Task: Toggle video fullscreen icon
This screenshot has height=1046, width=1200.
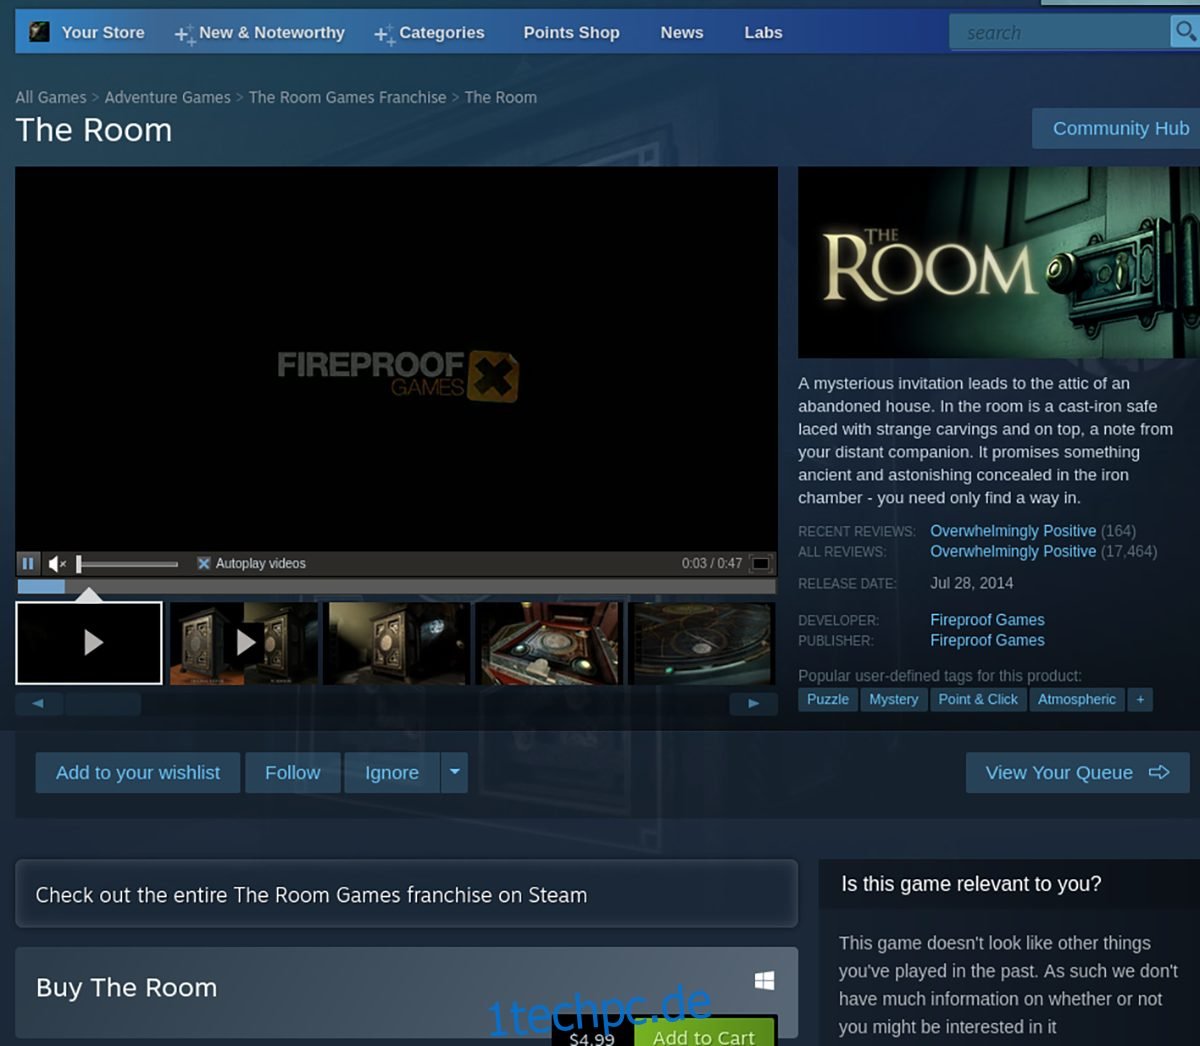Action: click(x=761, y=564)
